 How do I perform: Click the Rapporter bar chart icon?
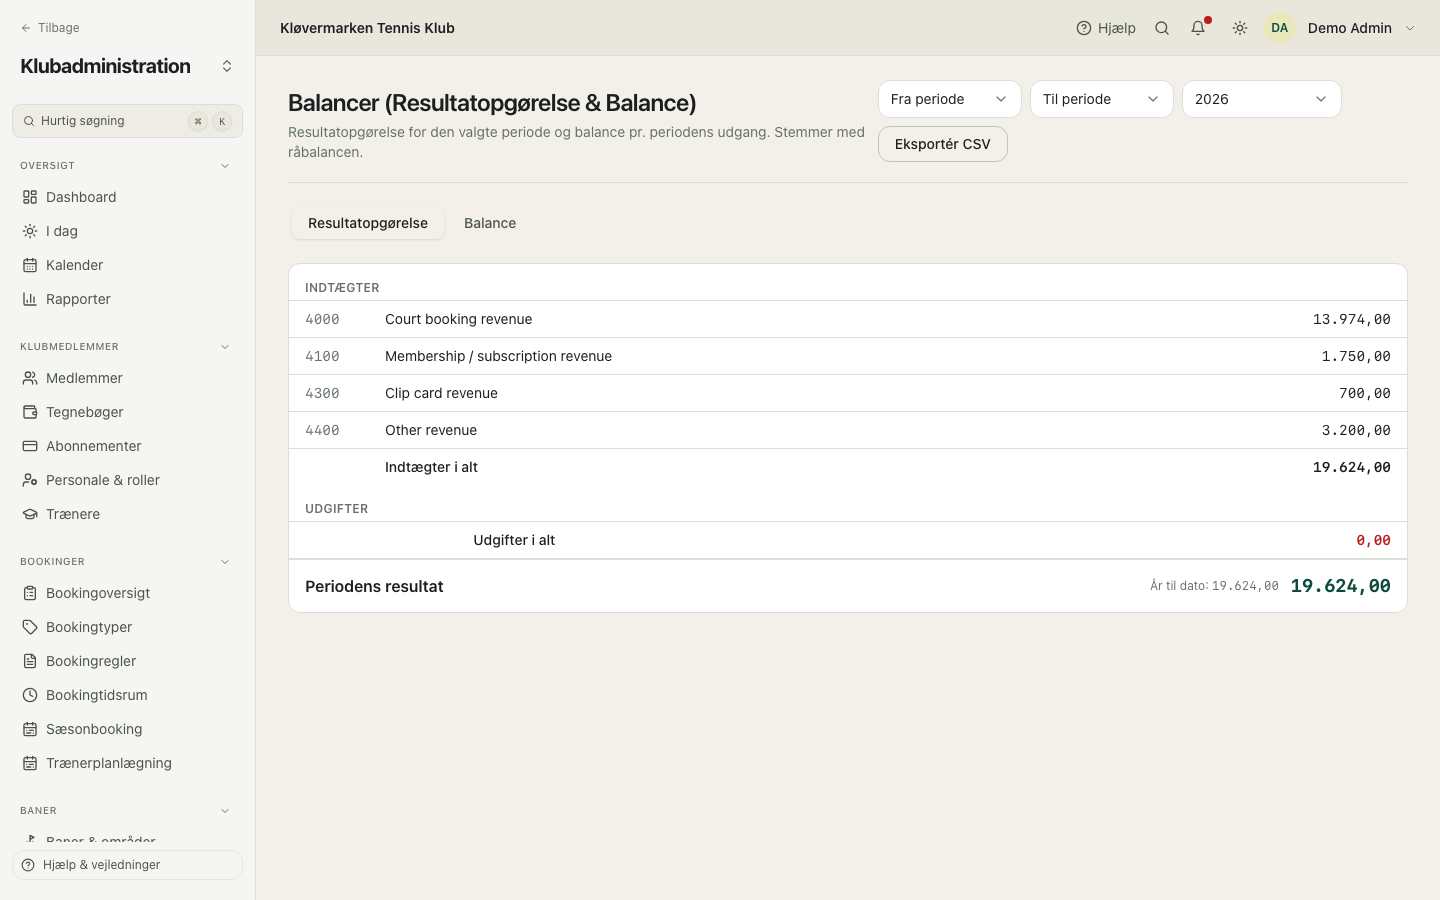pyautogui.click(x=30, y=299)
